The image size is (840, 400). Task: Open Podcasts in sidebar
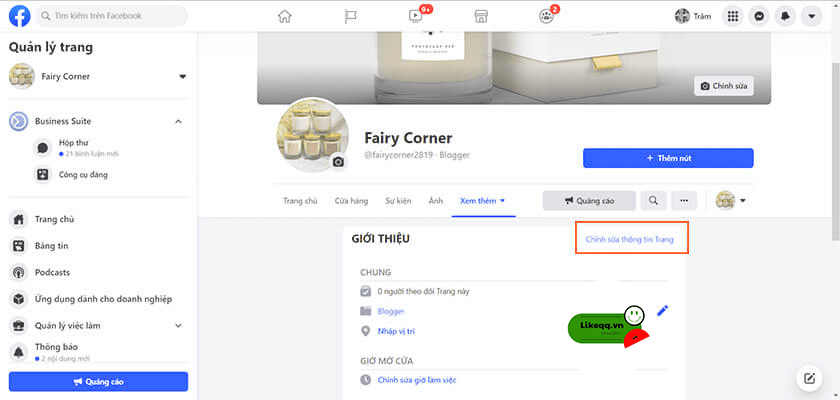(52, 272)
